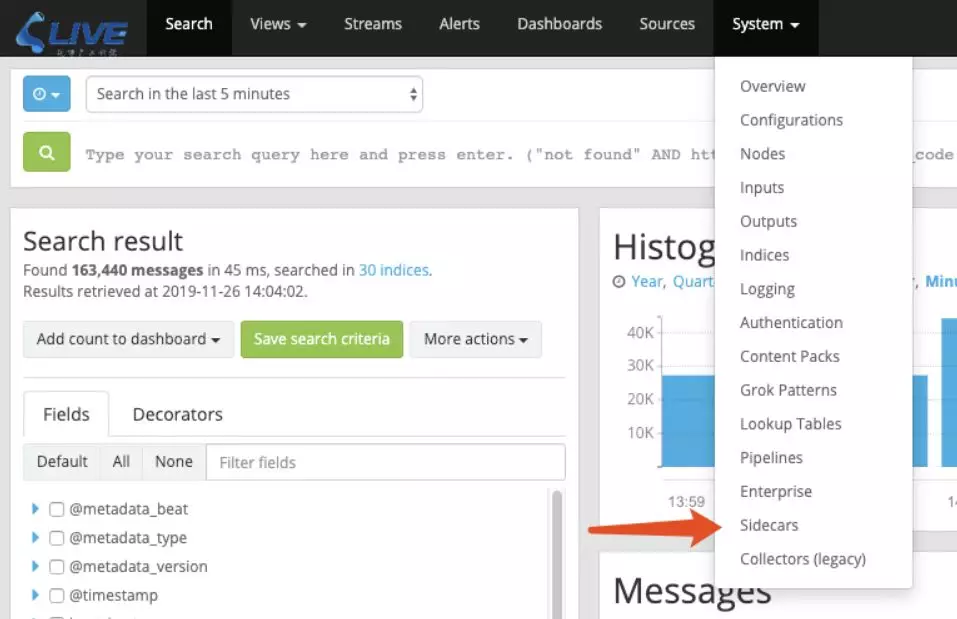Expand the @metadata_type field
Screen dimensions: 957x619
[x=35, y=537]
